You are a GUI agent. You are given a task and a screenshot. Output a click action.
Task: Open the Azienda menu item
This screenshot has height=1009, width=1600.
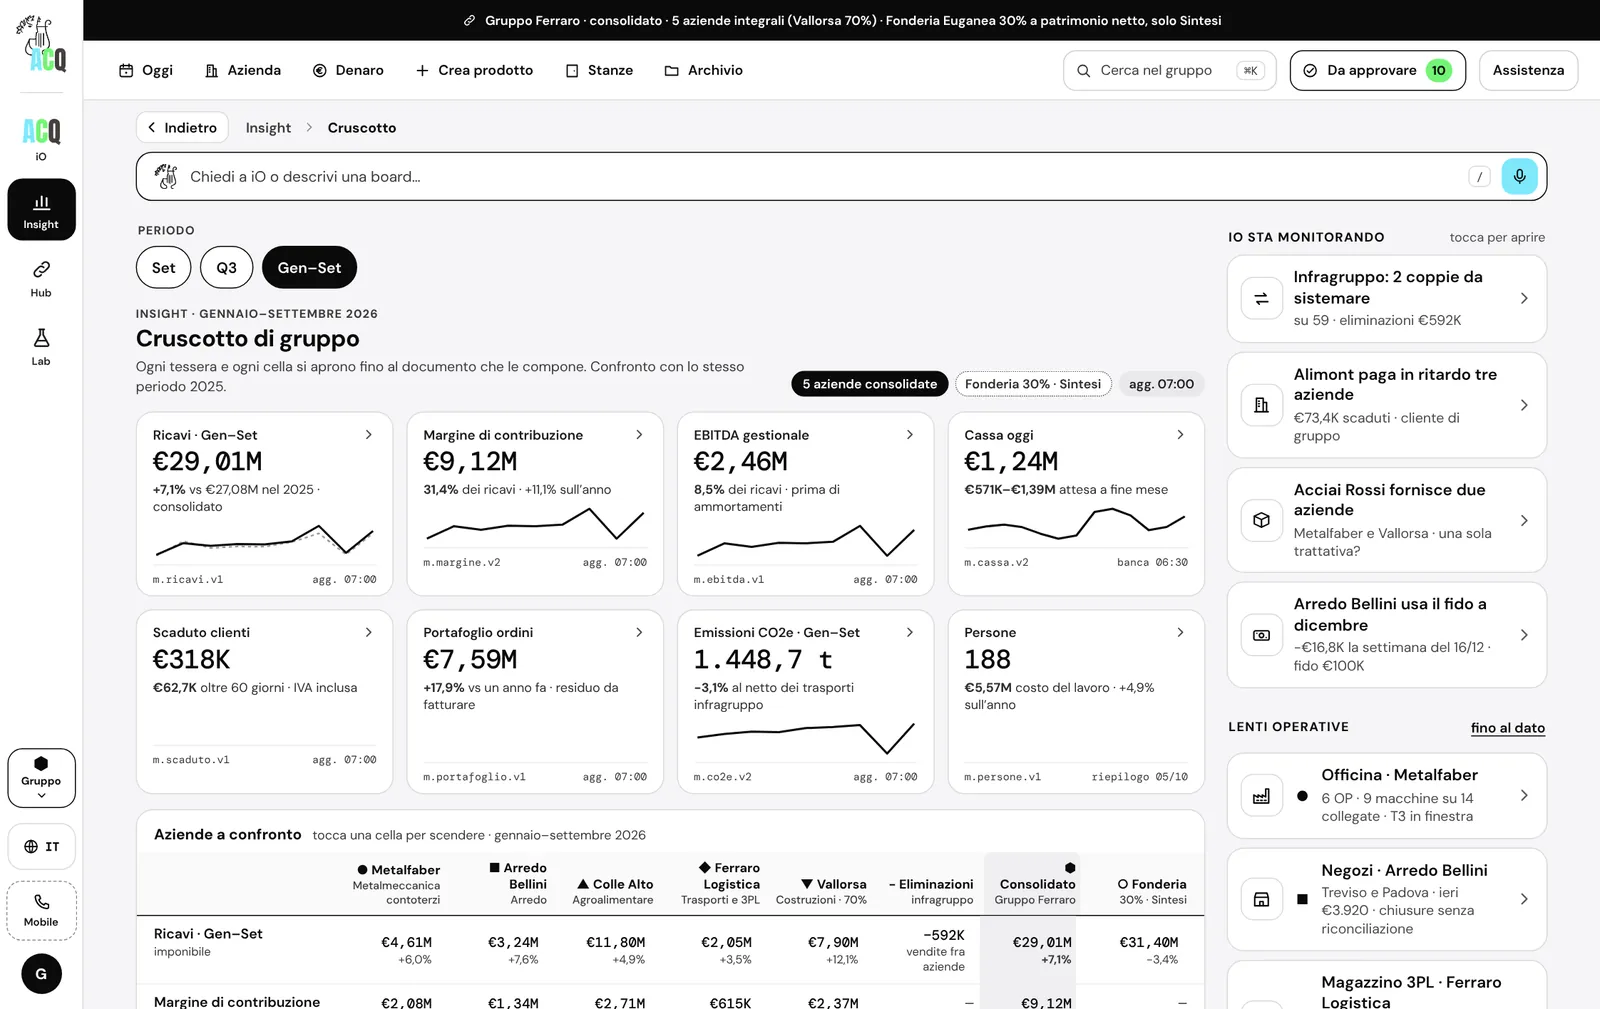tap(243, 70)
